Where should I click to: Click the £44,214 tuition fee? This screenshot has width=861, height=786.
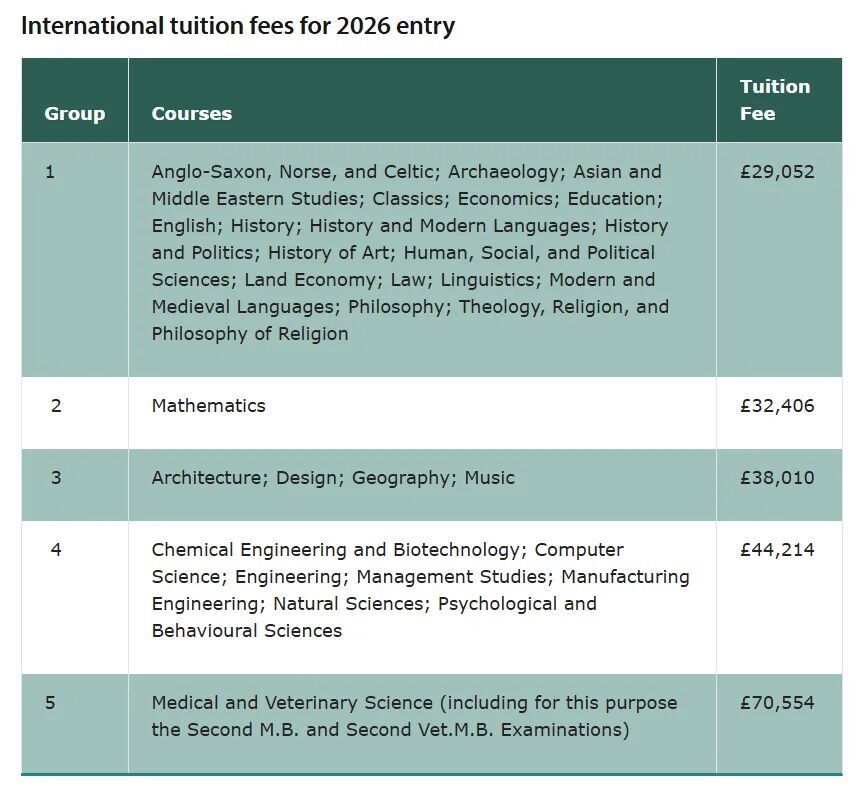777,550
